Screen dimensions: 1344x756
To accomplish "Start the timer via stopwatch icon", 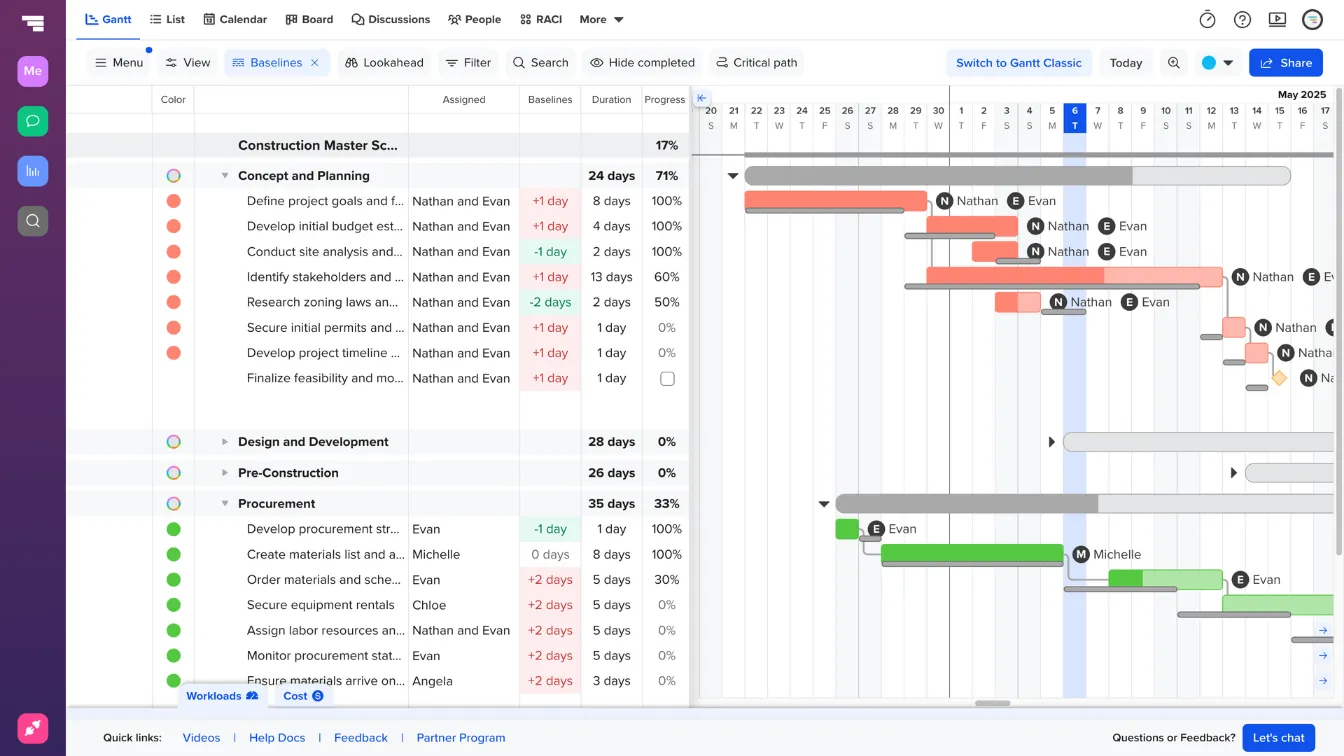I will pos(1207,19).
